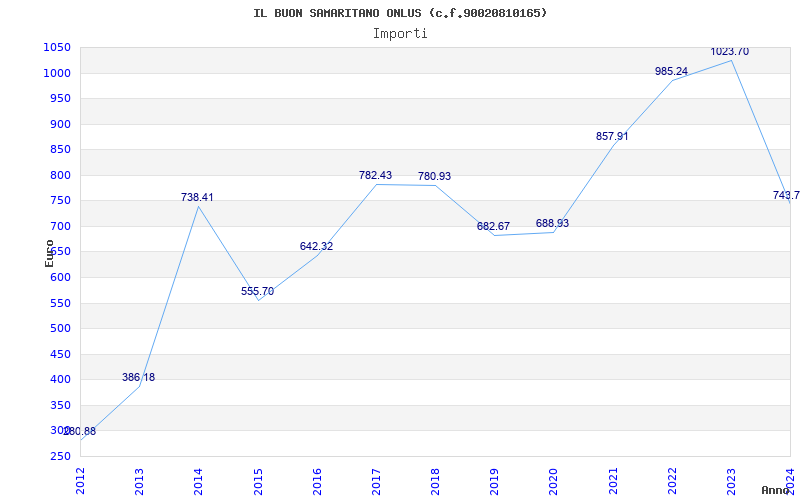Click the 450 y-axis tick label
The height and width of the screenshot is (500, 800).
[60, 354]
